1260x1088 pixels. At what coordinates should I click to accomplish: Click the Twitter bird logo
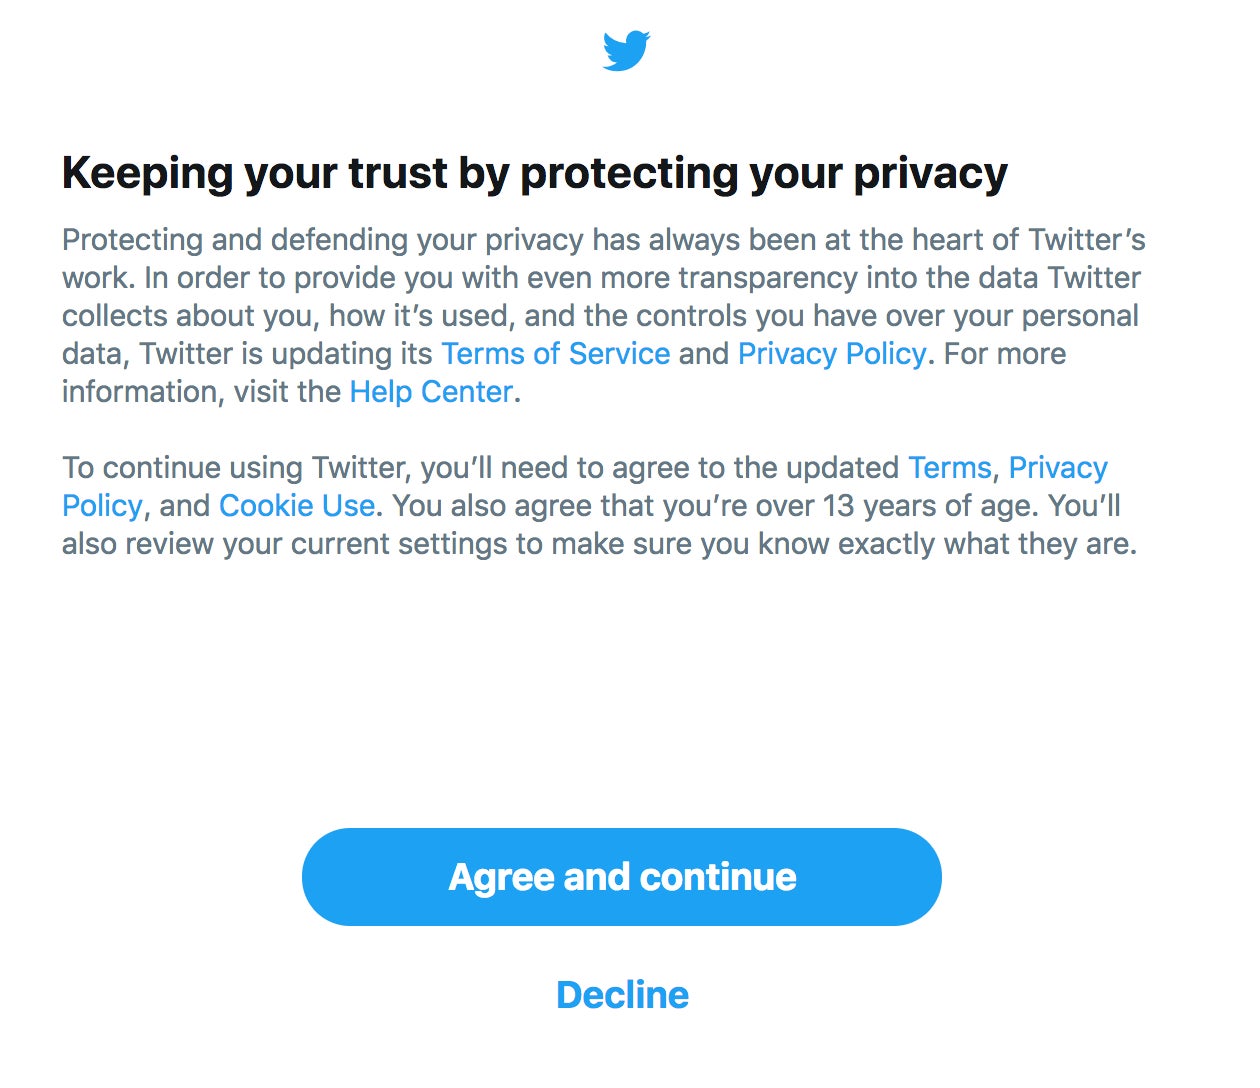coord(626,50)
